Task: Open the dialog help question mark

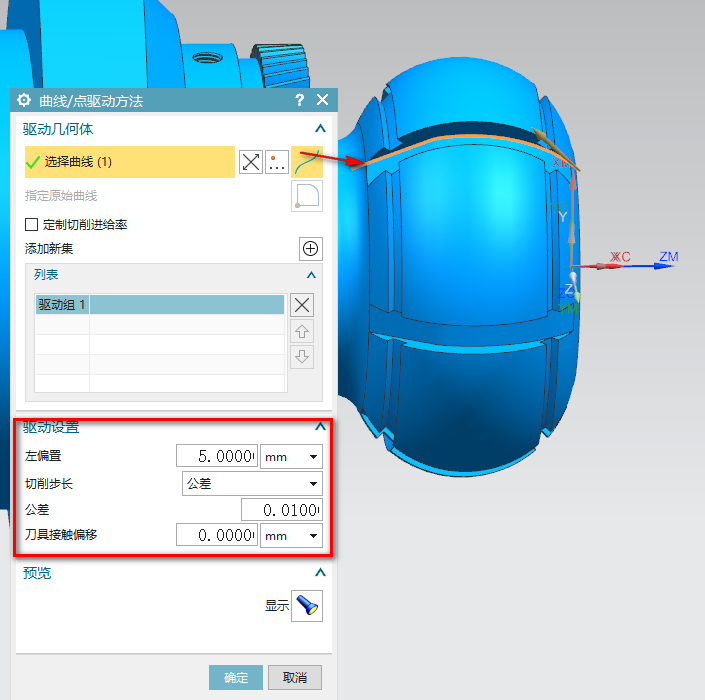Action: point(299,100)
